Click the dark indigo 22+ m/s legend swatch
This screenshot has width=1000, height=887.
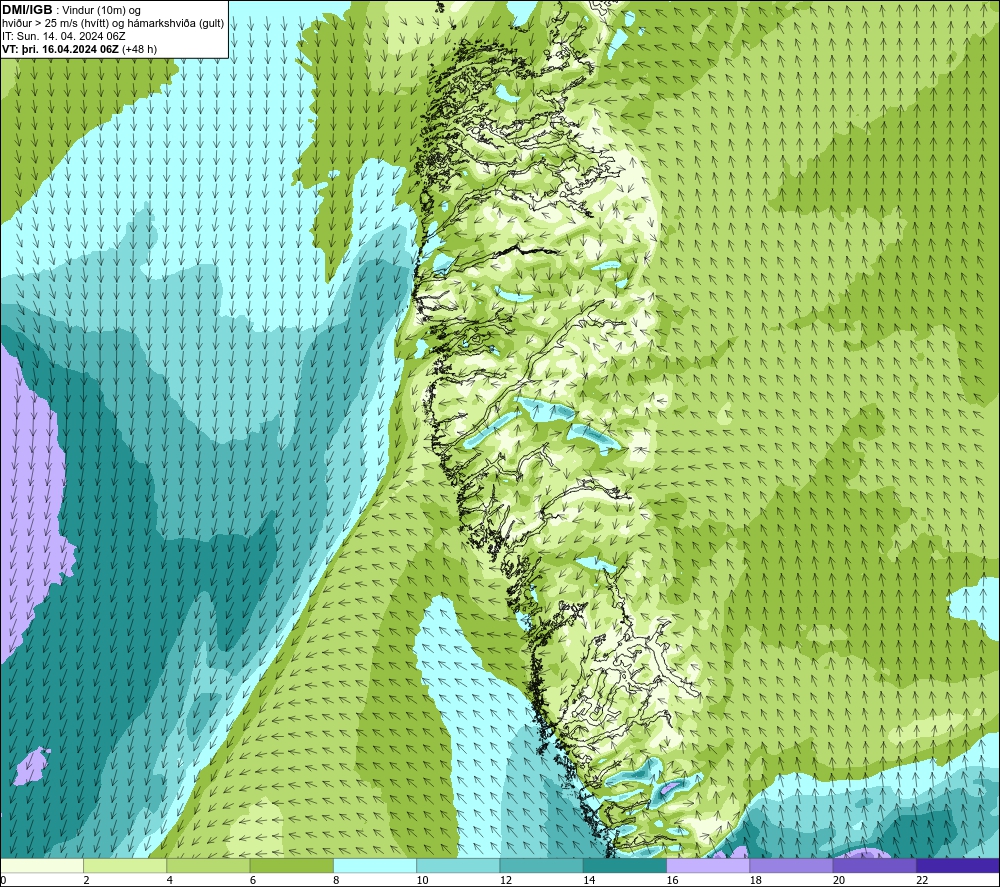pyautogui.click(x=958, y=865)
